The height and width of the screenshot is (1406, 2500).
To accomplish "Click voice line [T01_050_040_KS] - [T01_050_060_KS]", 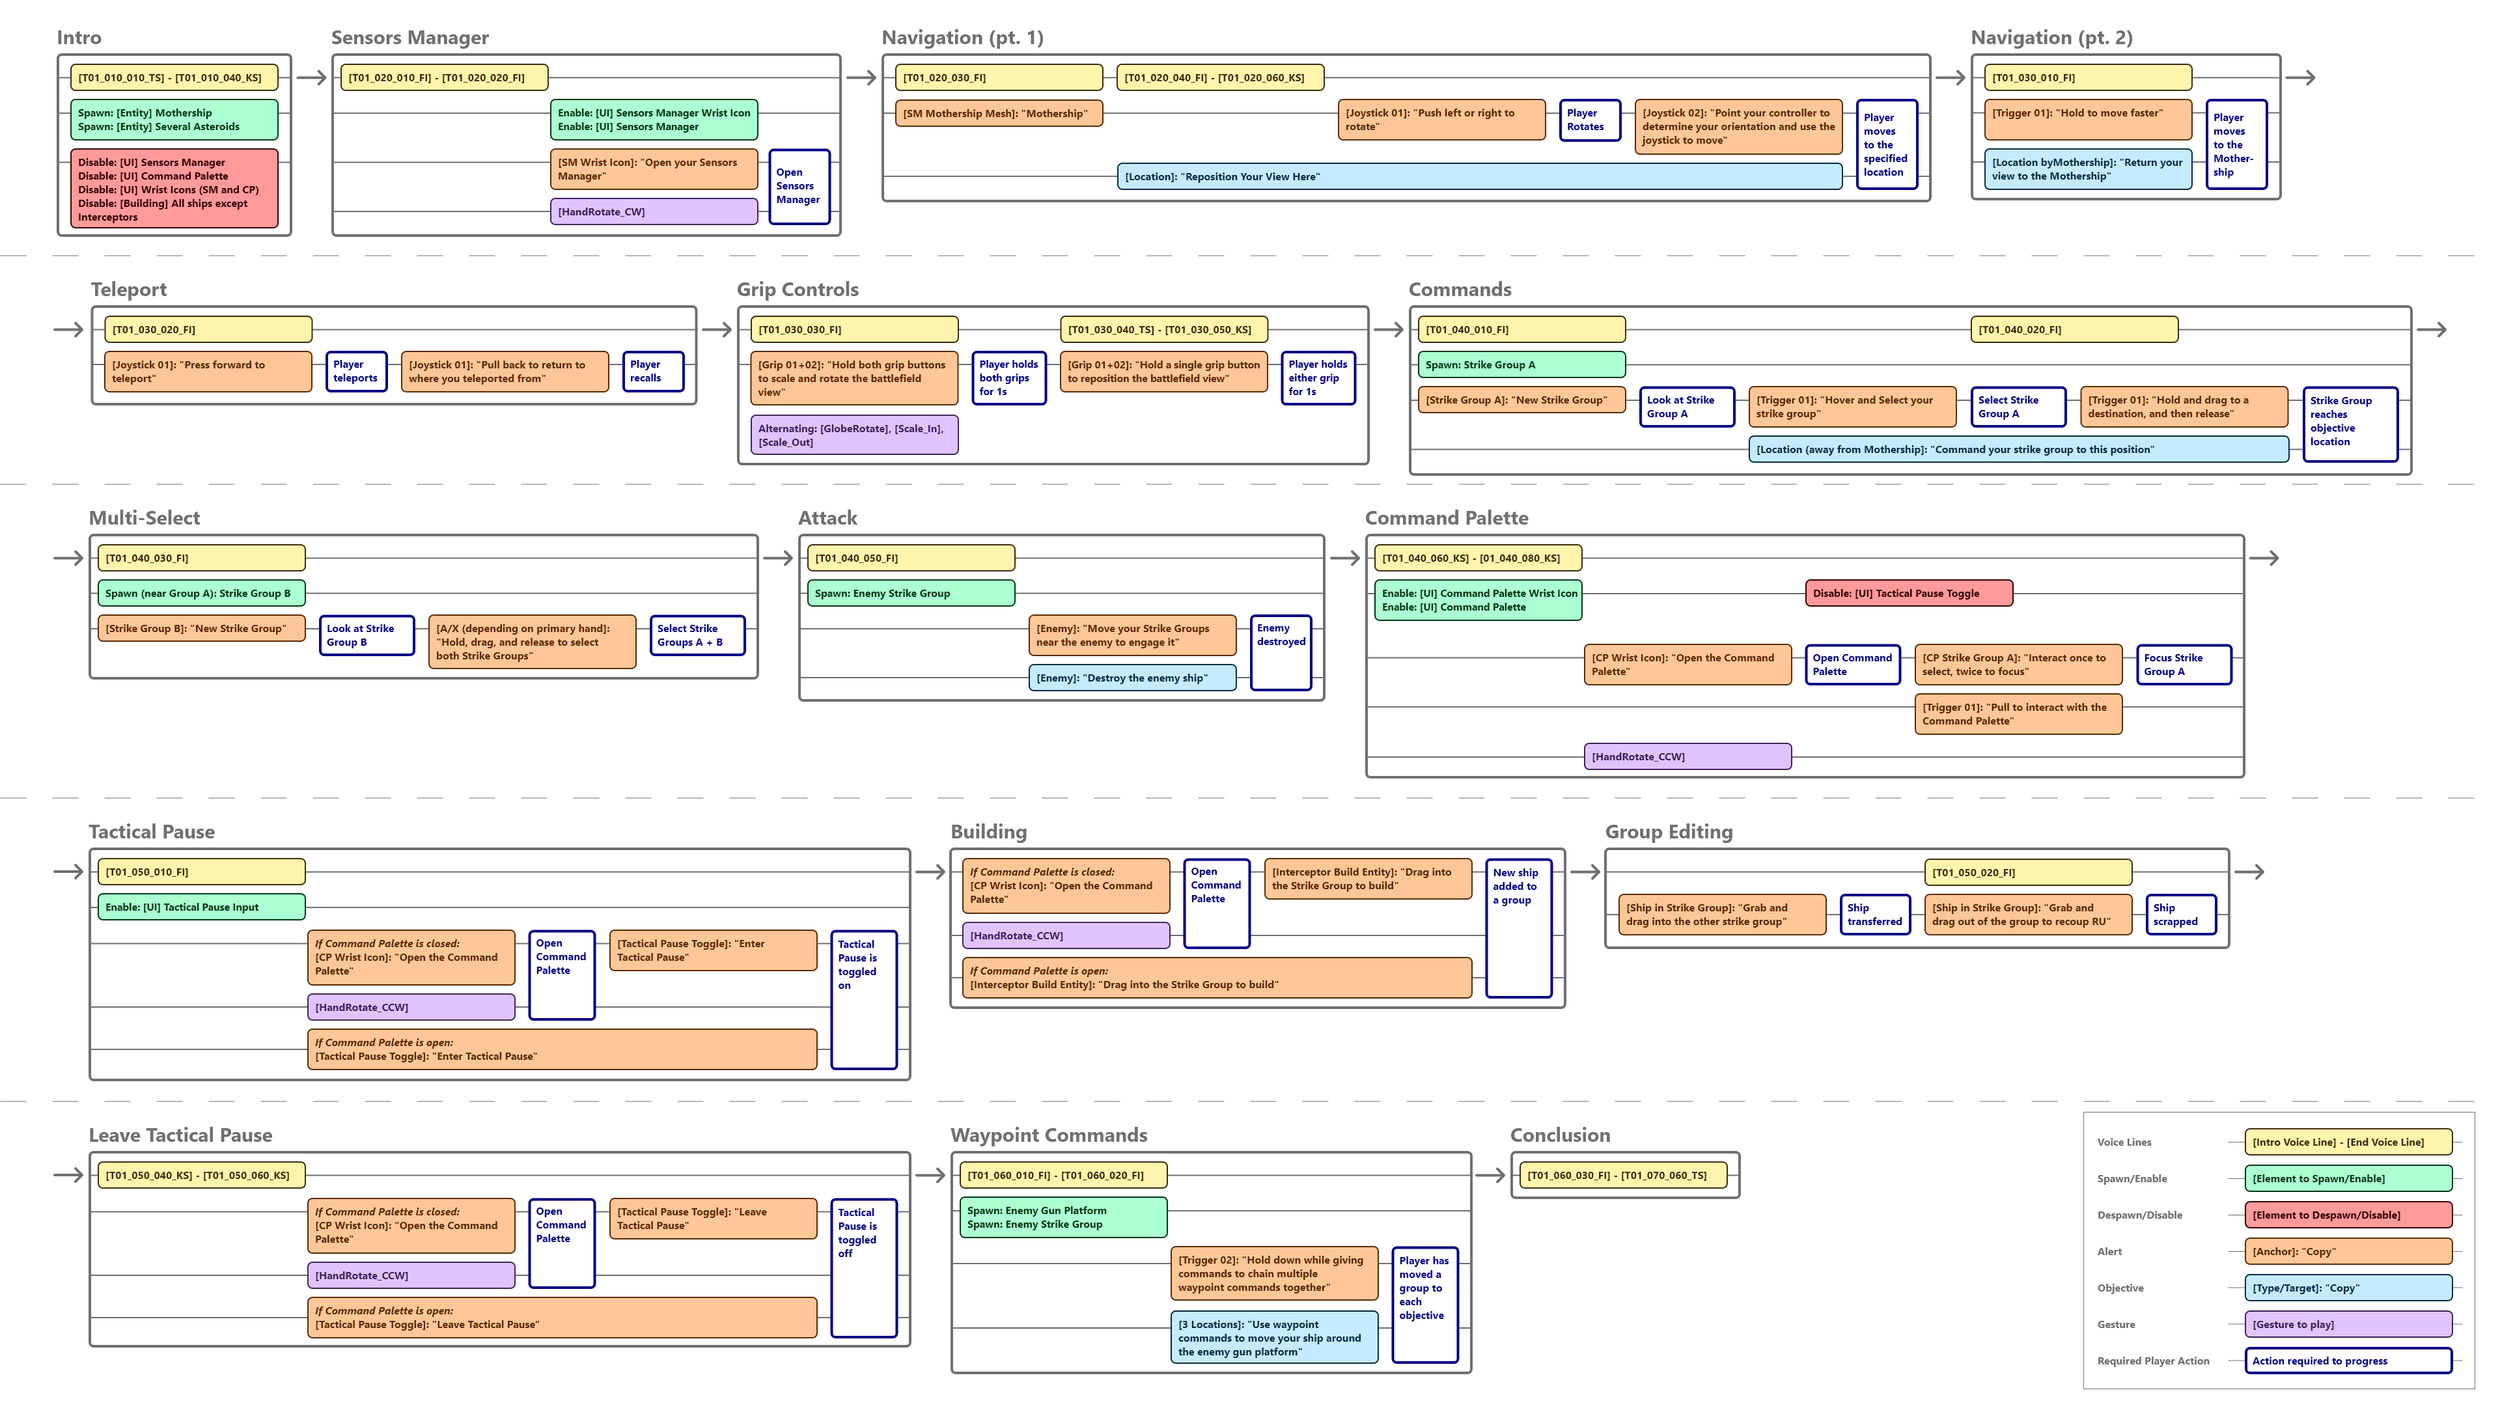I will (x=201, y=1176).
